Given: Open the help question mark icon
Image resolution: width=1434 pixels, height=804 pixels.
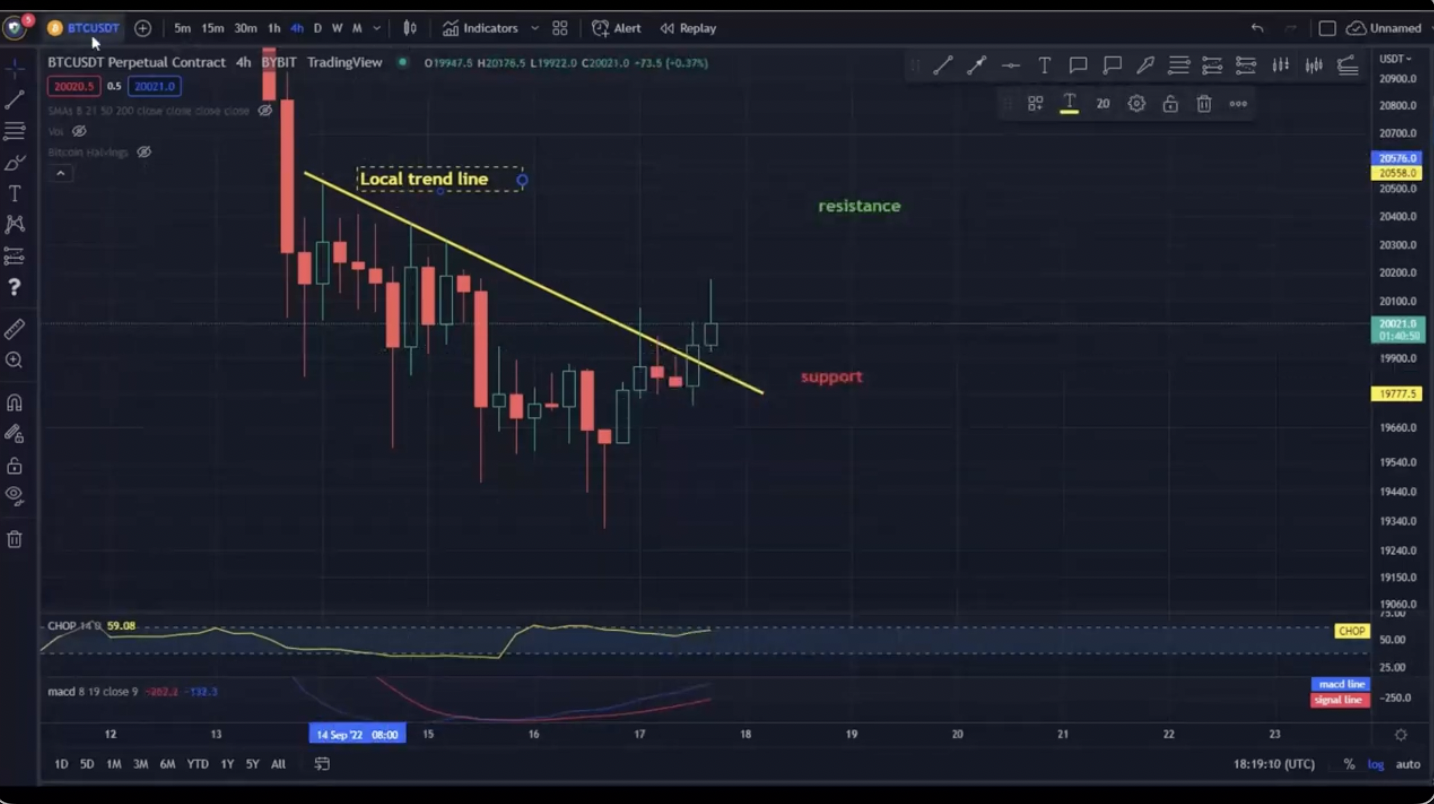Looking at the screenshot, I should [14, 288].
